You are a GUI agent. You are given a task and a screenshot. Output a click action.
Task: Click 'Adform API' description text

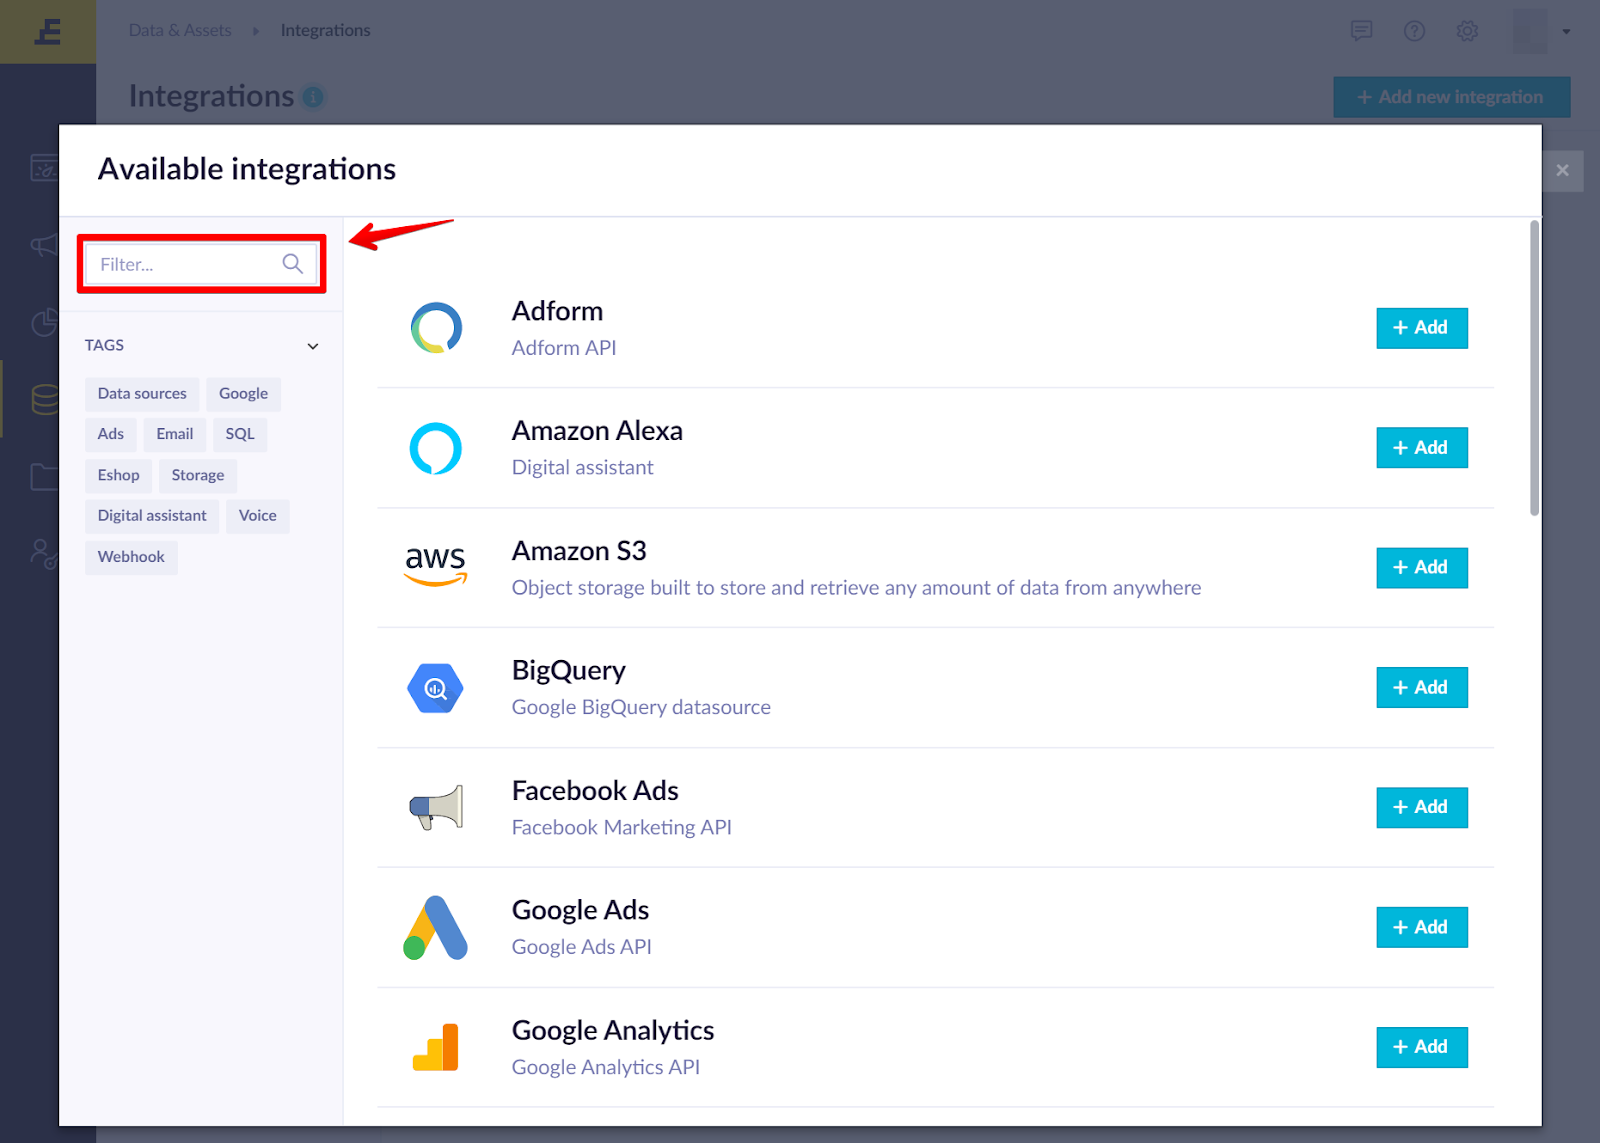pos(564,348)
